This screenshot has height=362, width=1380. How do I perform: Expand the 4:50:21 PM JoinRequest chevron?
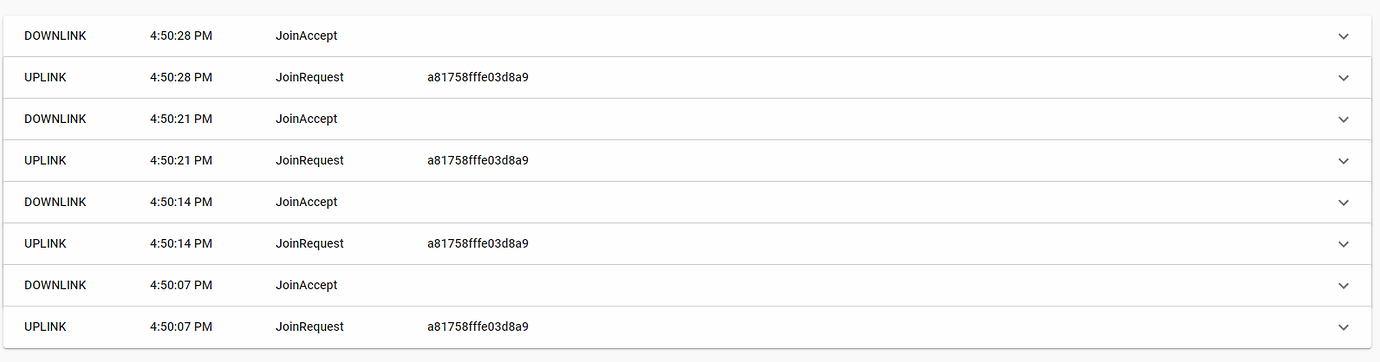tap(1343, 161)
